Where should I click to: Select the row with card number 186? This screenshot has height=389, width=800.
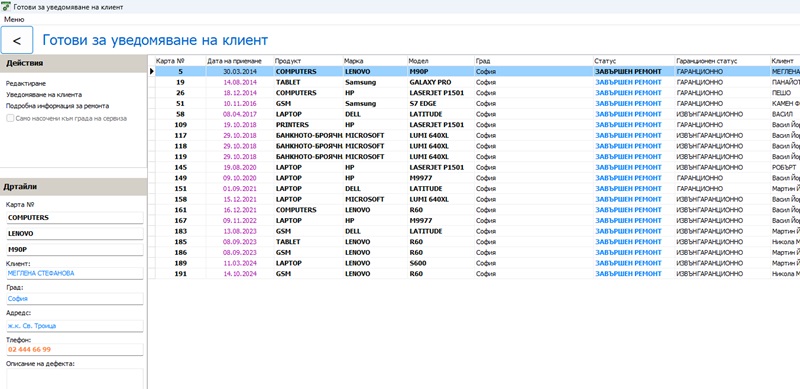click(x=474, y=253)
